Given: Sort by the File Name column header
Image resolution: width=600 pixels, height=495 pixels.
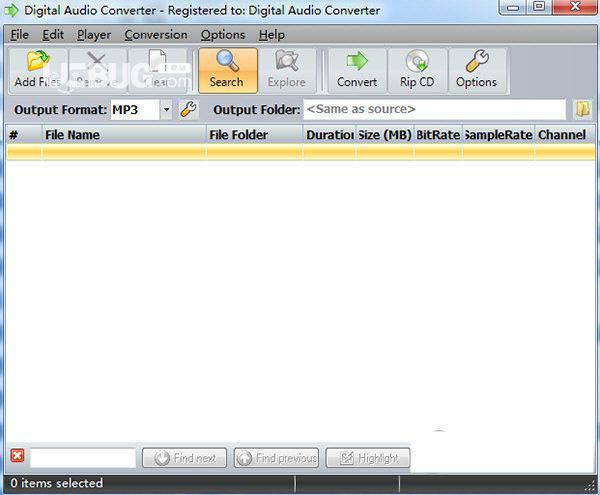Looking at the screenshot, I should (124, 135).
